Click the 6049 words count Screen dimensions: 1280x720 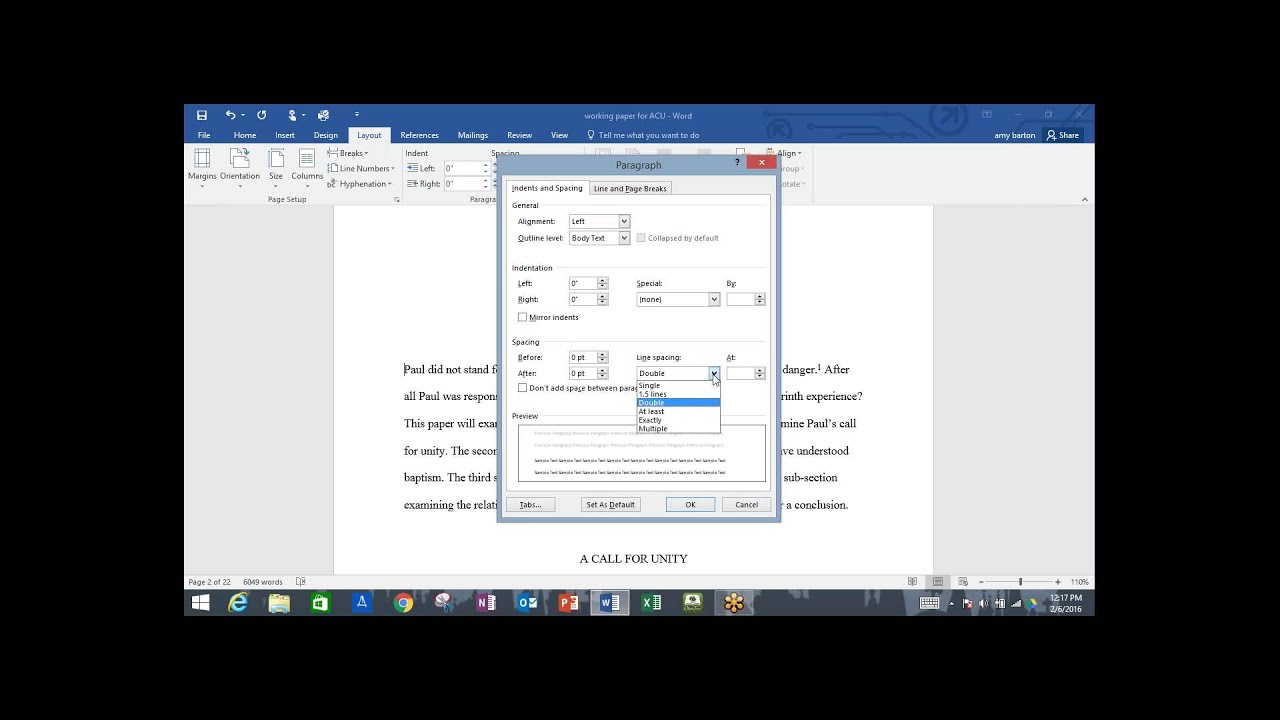(x=263, y=582)
